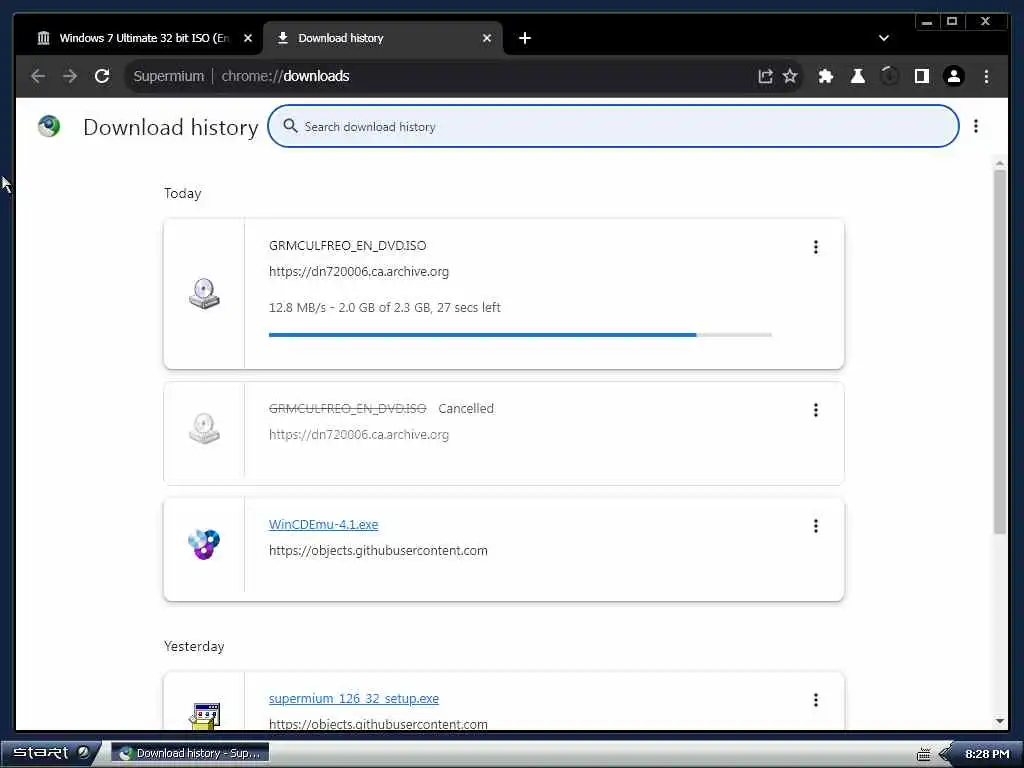Close the Download history tab
This screenshot has height=768, width=1024.
coord(487,38)
